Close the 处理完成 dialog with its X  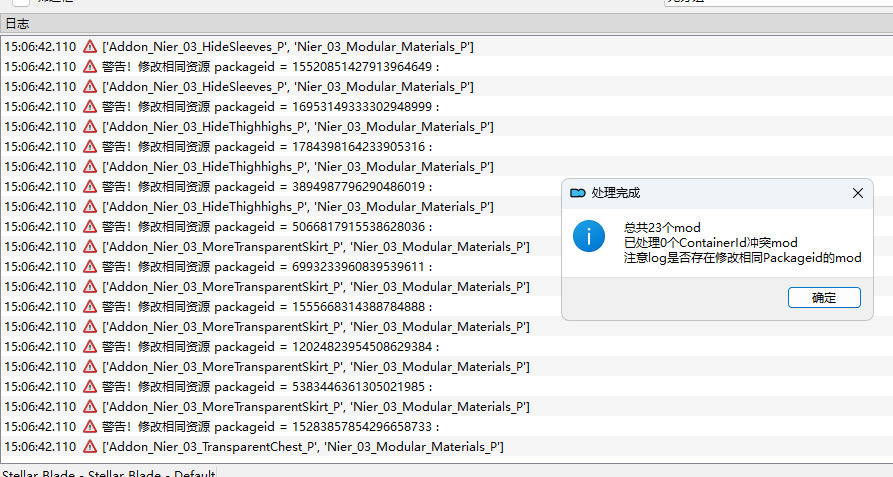858,193
